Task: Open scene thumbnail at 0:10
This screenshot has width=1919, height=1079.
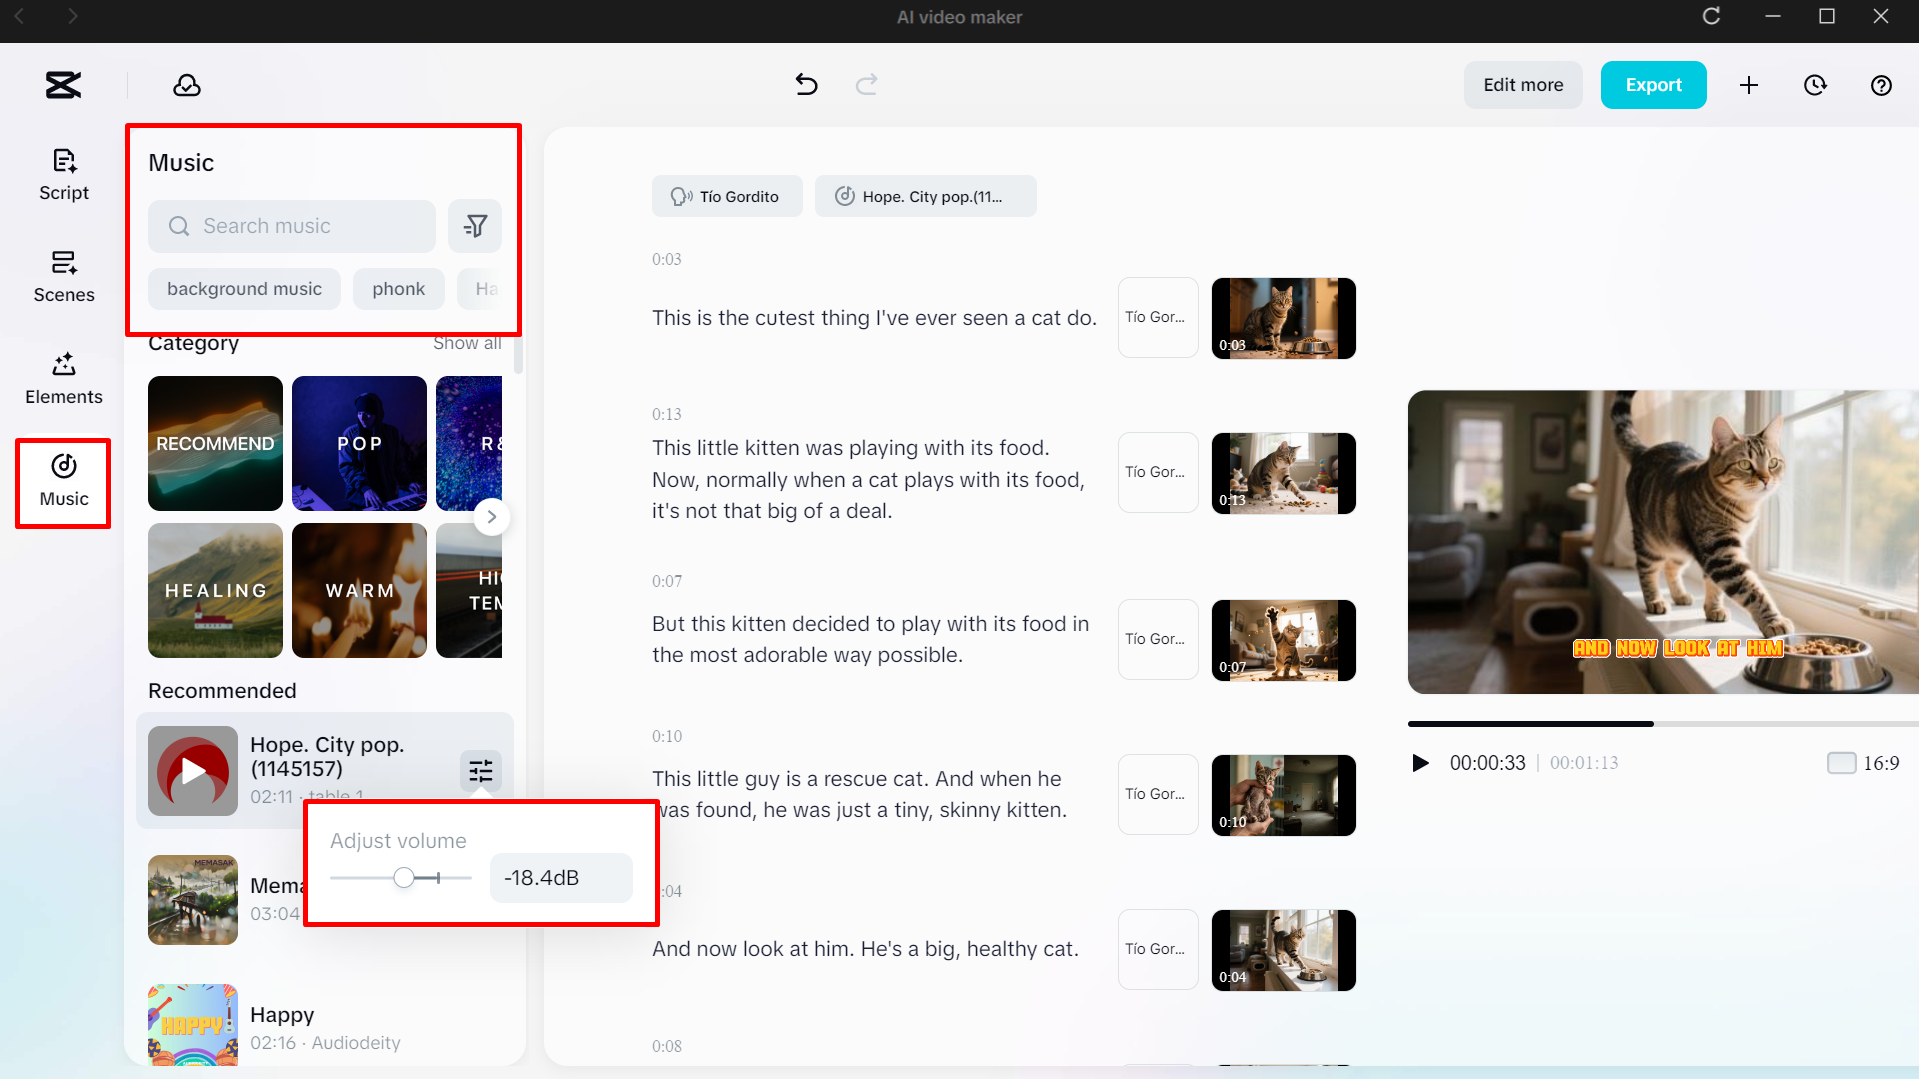Action: click(1284, 795)
